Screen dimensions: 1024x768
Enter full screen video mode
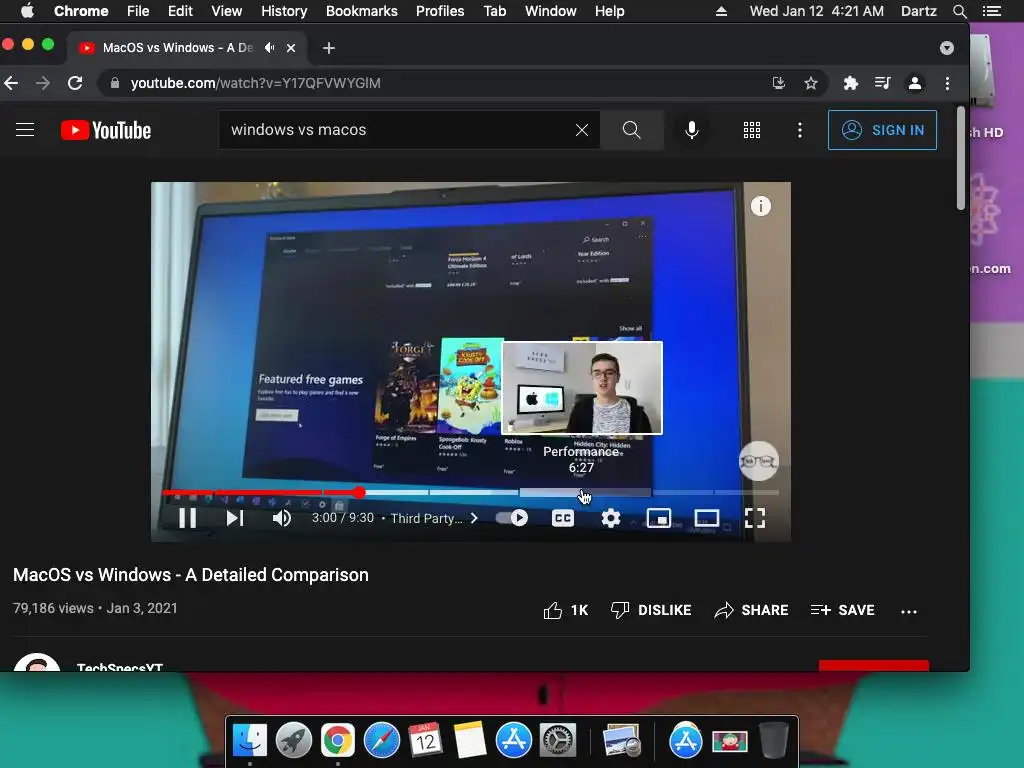[x=754, y=518]
